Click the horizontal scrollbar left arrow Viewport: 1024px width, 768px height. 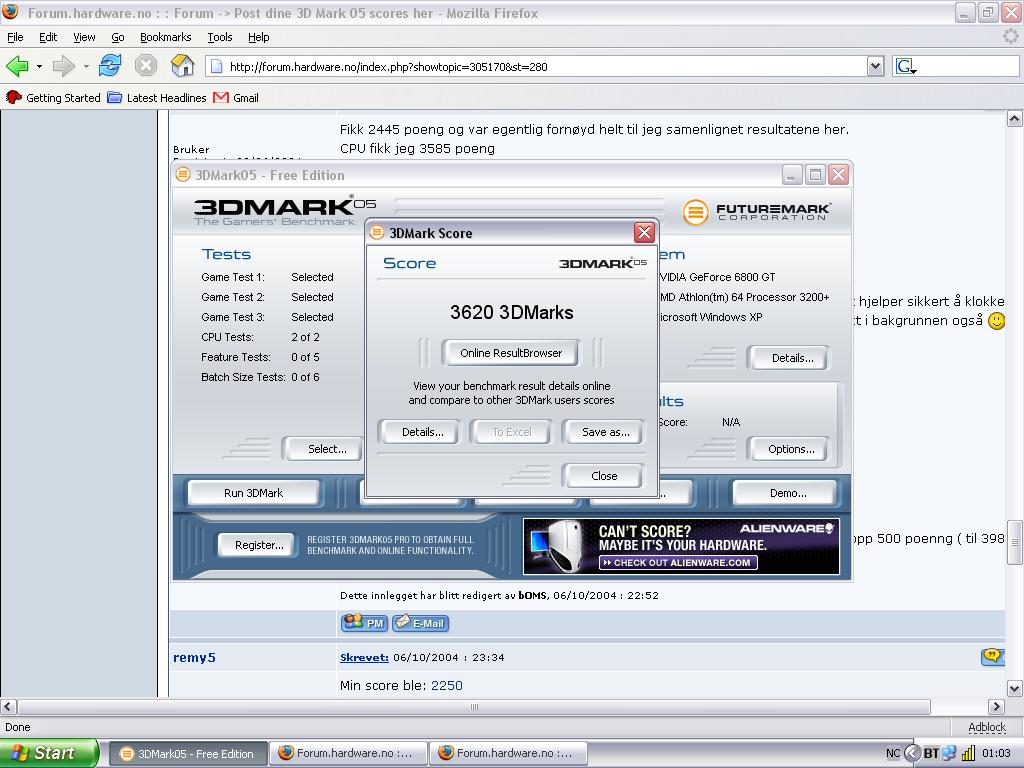(x=8, y=707)
